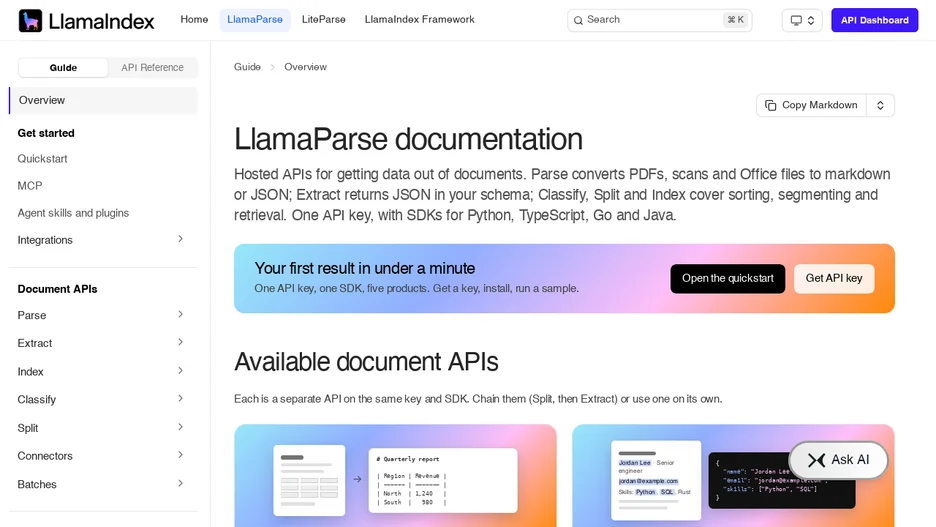936x527 pixels.
Task: Open Agent skills and plugins link
Action: pos(73,213)
